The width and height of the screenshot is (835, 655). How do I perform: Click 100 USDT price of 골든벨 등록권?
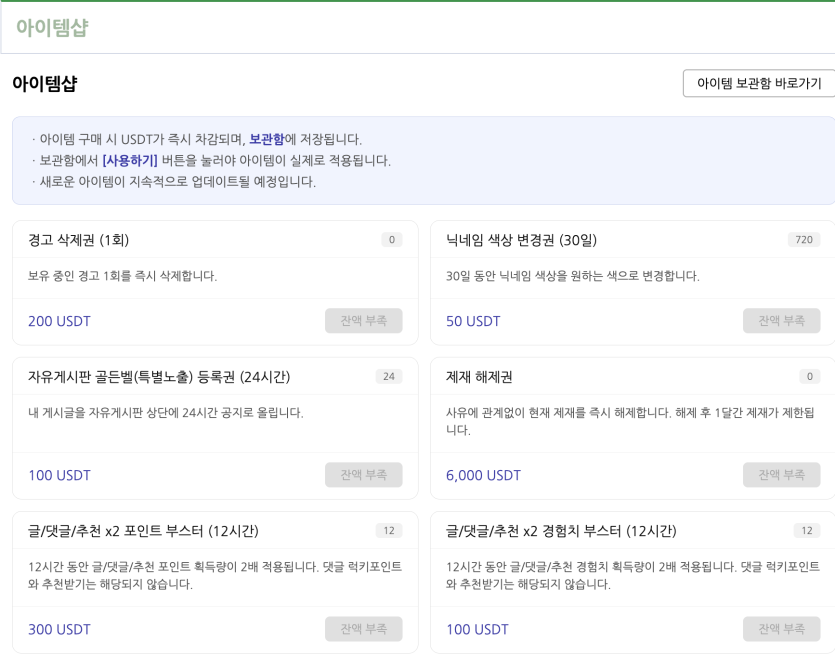59,475
